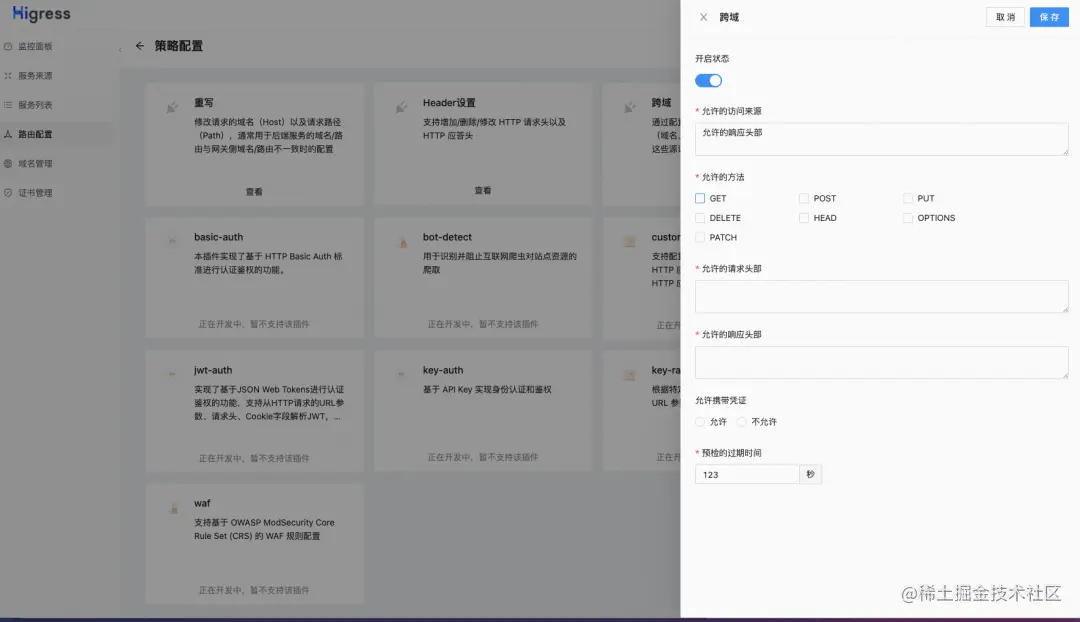Click the Higress logo
Viewport: 1080px width, 622px height.
41,13
